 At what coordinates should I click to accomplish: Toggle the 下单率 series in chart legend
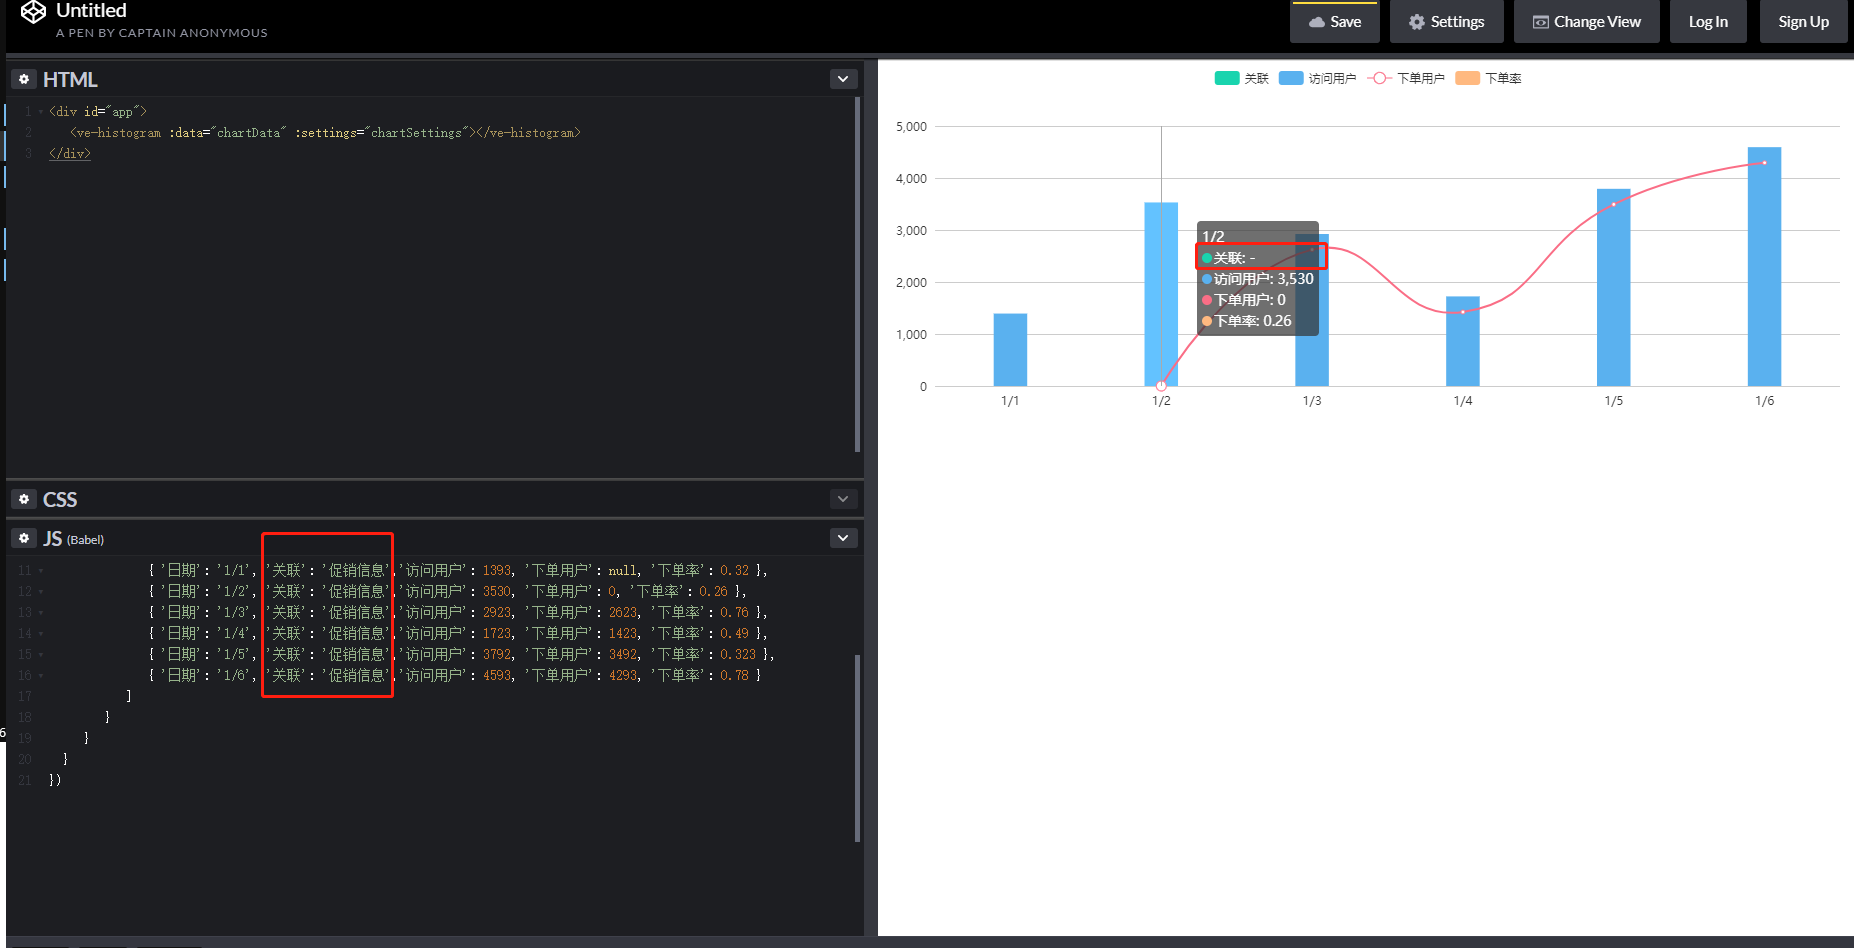pyautogui.click(x=1488, y=77)
